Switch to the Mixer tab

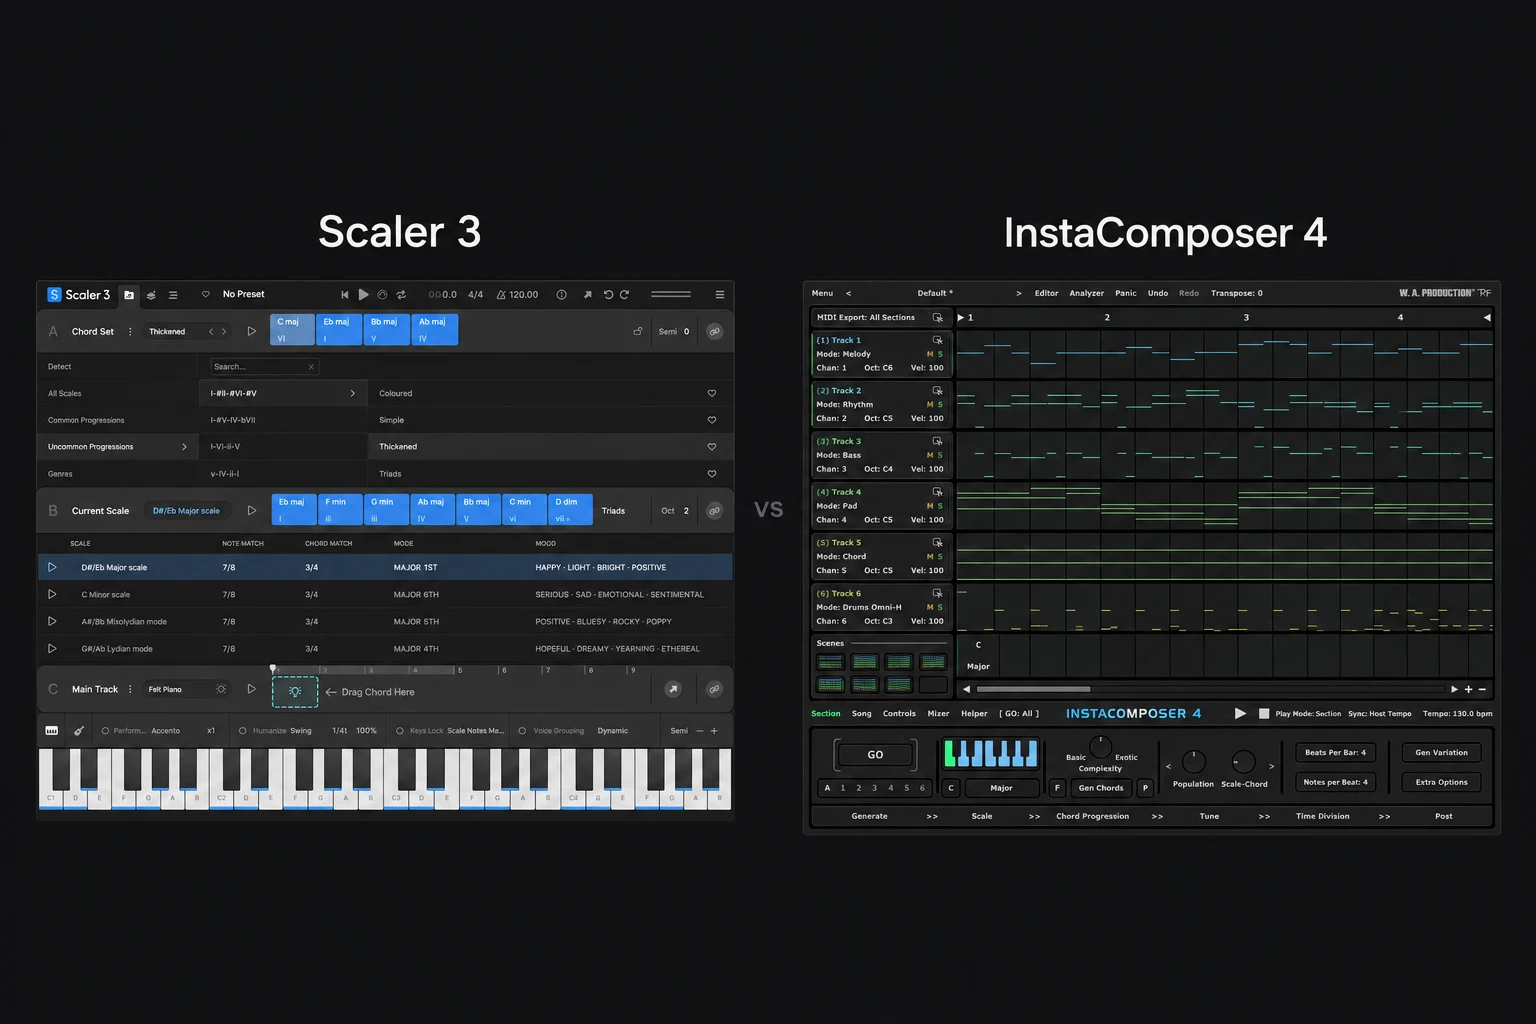coord(938,713)
